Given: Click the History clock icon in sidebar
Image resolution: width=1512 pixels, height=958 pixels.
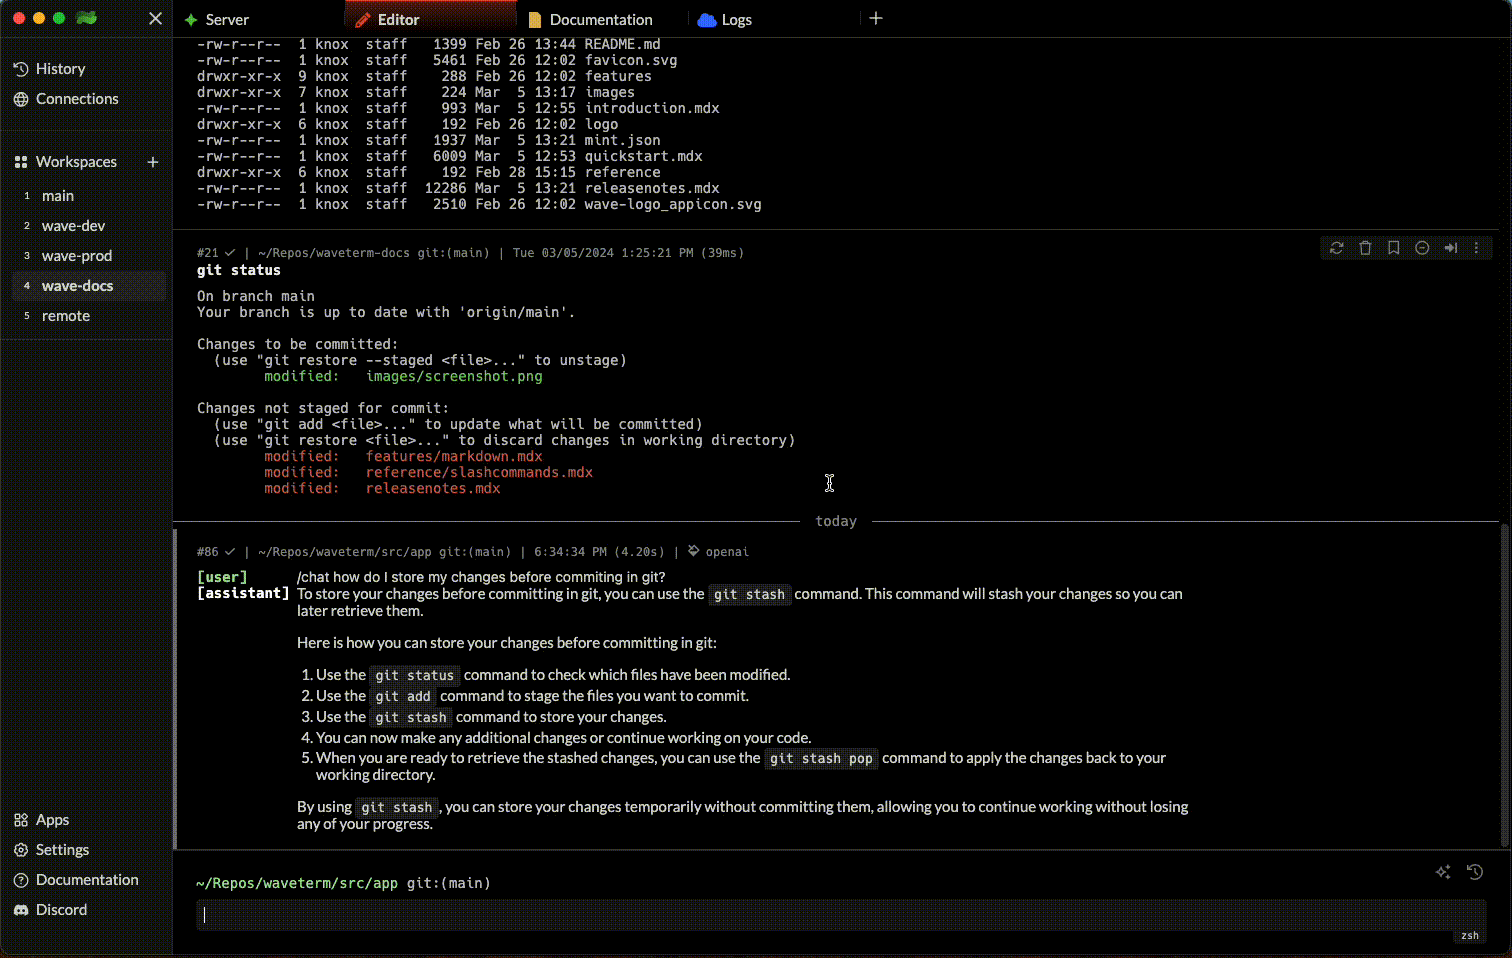Looking at the screenshot, I should click(x=21, y=69).
